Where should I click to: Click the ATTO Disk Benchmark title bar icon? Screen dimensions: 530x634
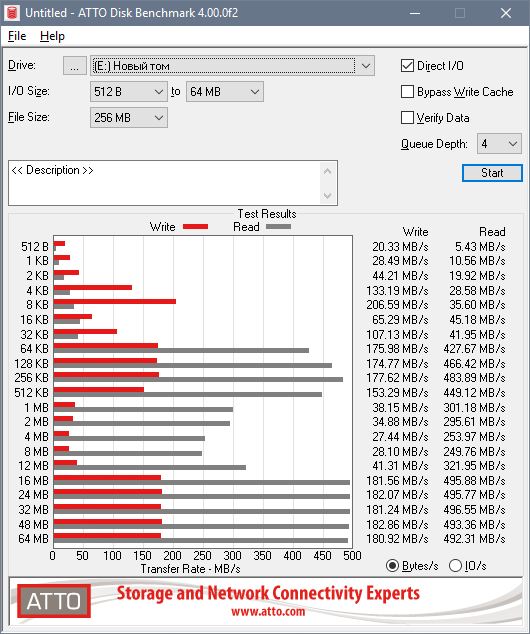(x=12, y=13)
